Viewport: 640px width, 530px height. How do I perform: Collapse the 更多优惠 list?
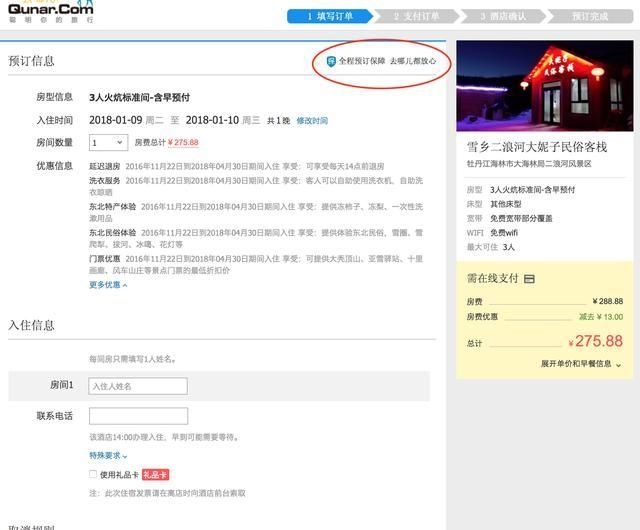point(108,285)
